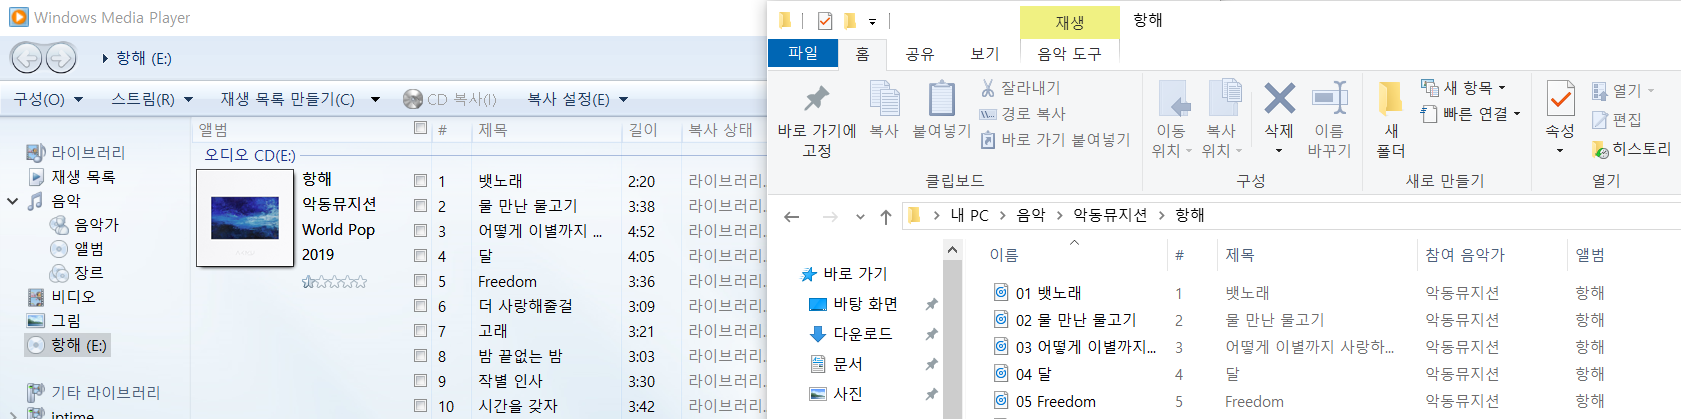Screen dimensions: 1681x419
Task: Toggle the select-all checkbox in track header
Action: point(420,128)
